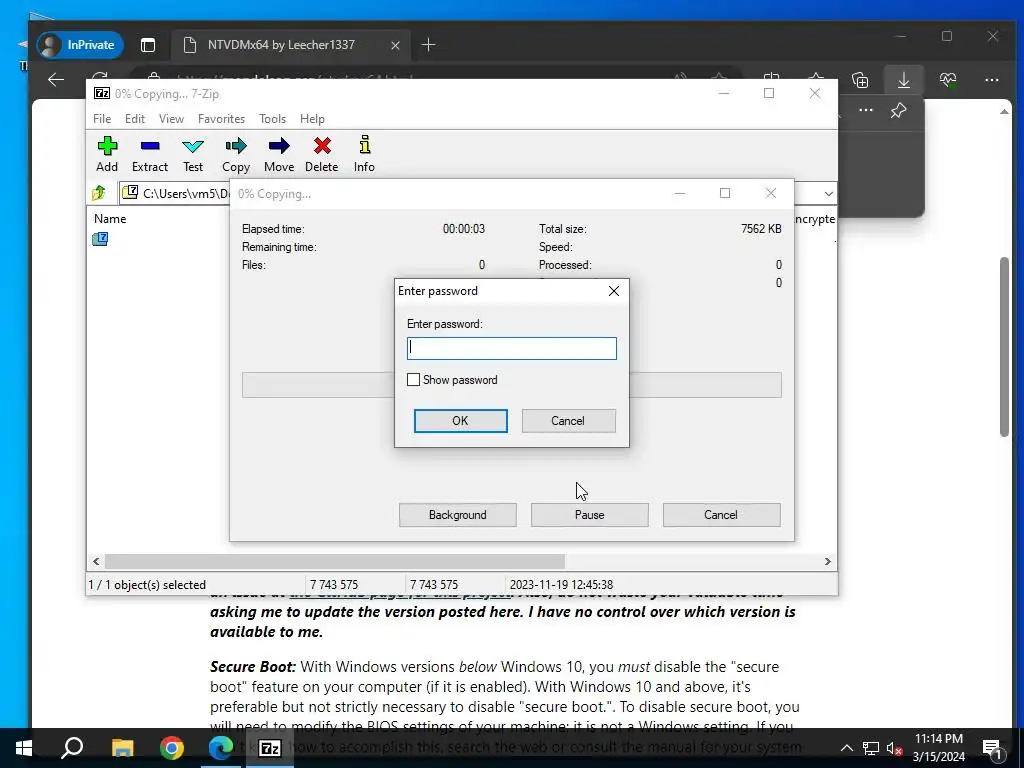
Task: Launch Chrome from taskbar
Action: coord(172,748)
